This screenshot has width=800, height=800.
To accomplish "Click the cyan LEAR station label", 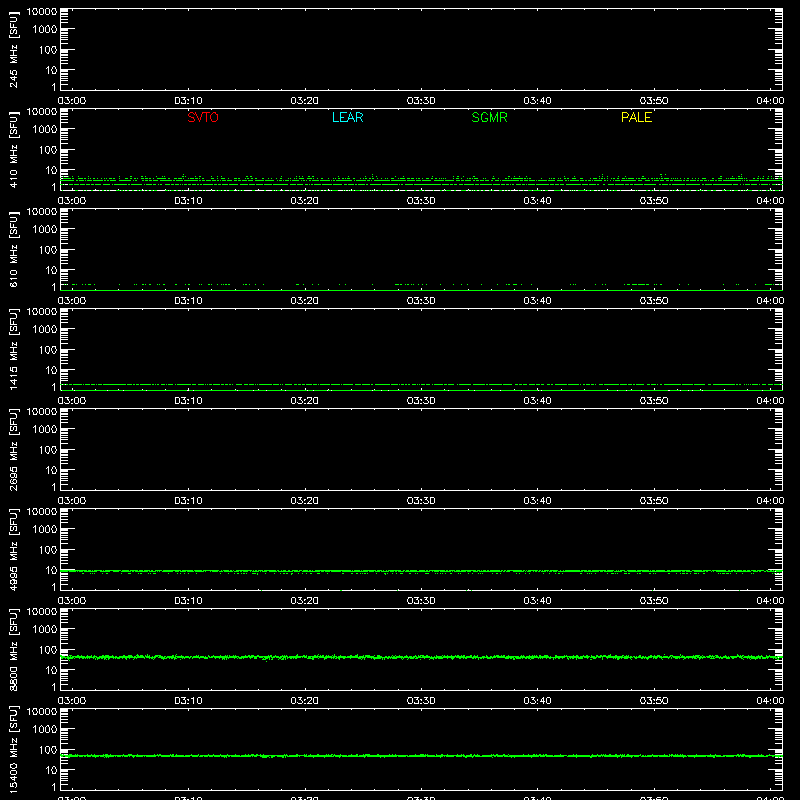I will [x=347, y=117].
